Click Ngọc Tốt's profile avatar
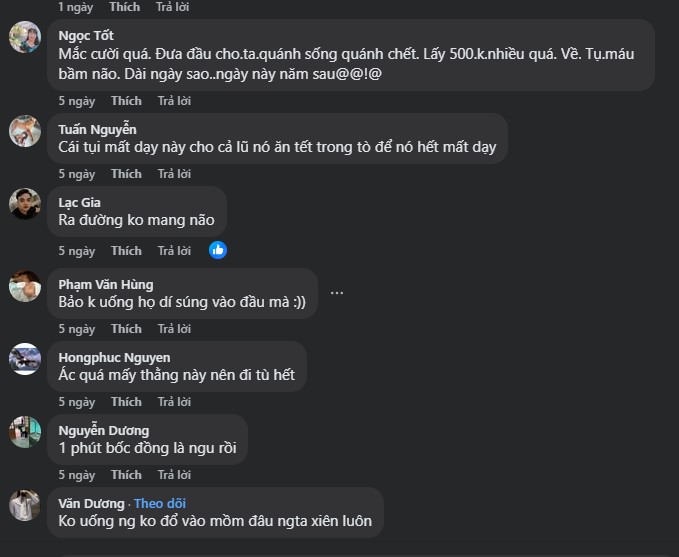679x557 pixels. coord(25,37)
